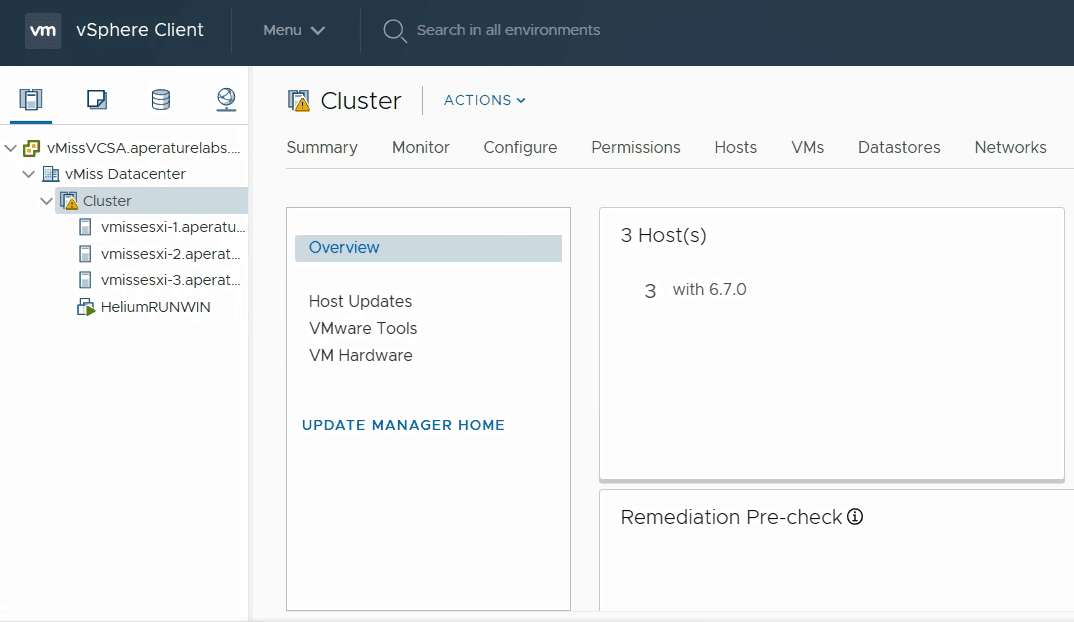The width and height of the screenshot is (1074, 622).
Task: Select Cluster label in the tree
Action: click(107, 201)
